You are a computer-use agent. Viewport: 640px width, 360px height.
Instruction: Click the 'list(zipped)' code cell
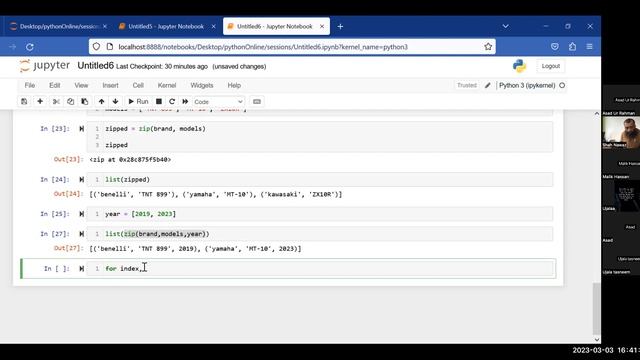click(x=320, y=180)
